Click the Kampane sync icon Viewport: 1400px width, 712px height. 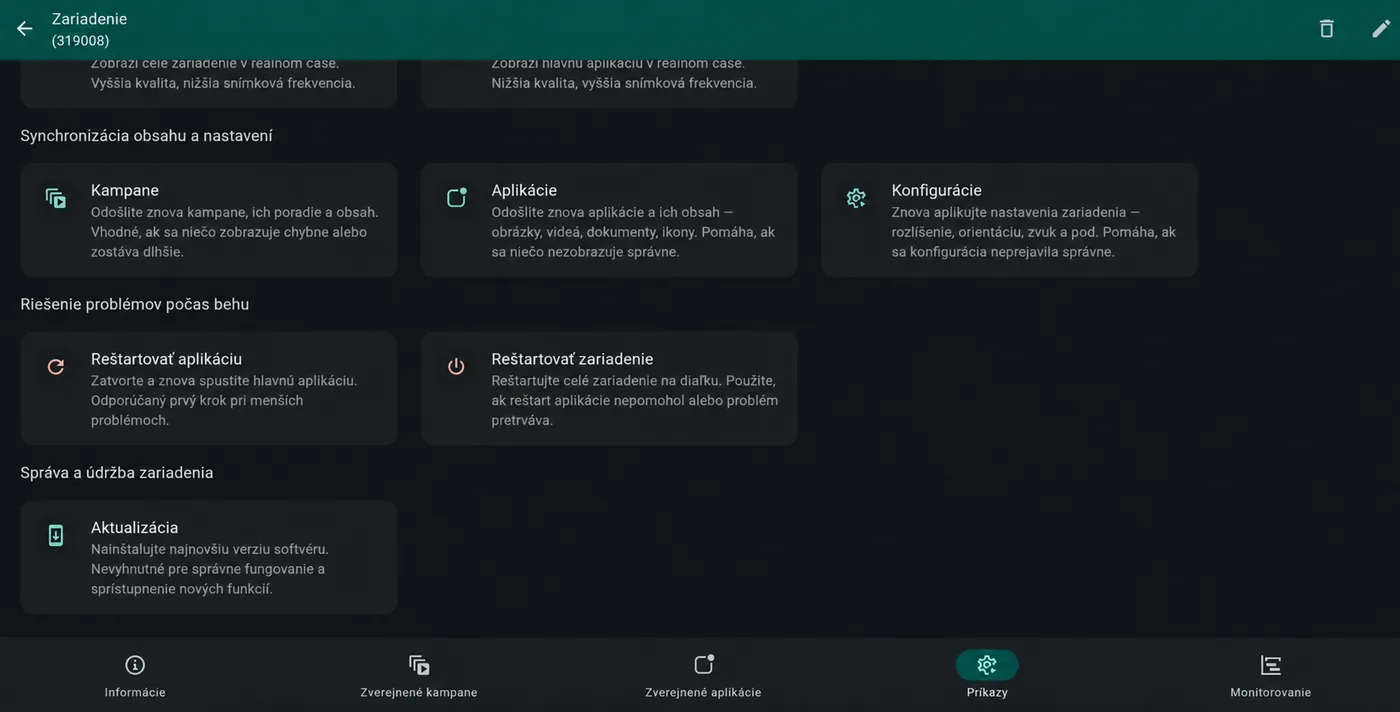(56, 198)
